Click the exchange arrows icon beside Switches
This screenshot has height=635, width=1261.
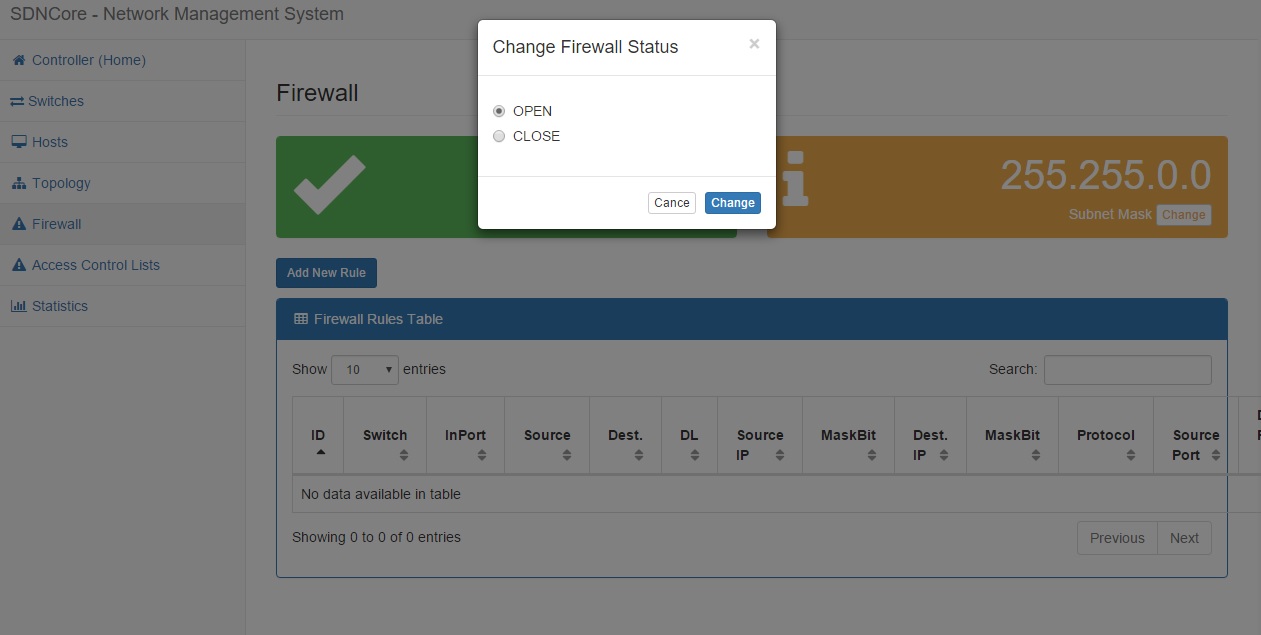tap(18, 101)
